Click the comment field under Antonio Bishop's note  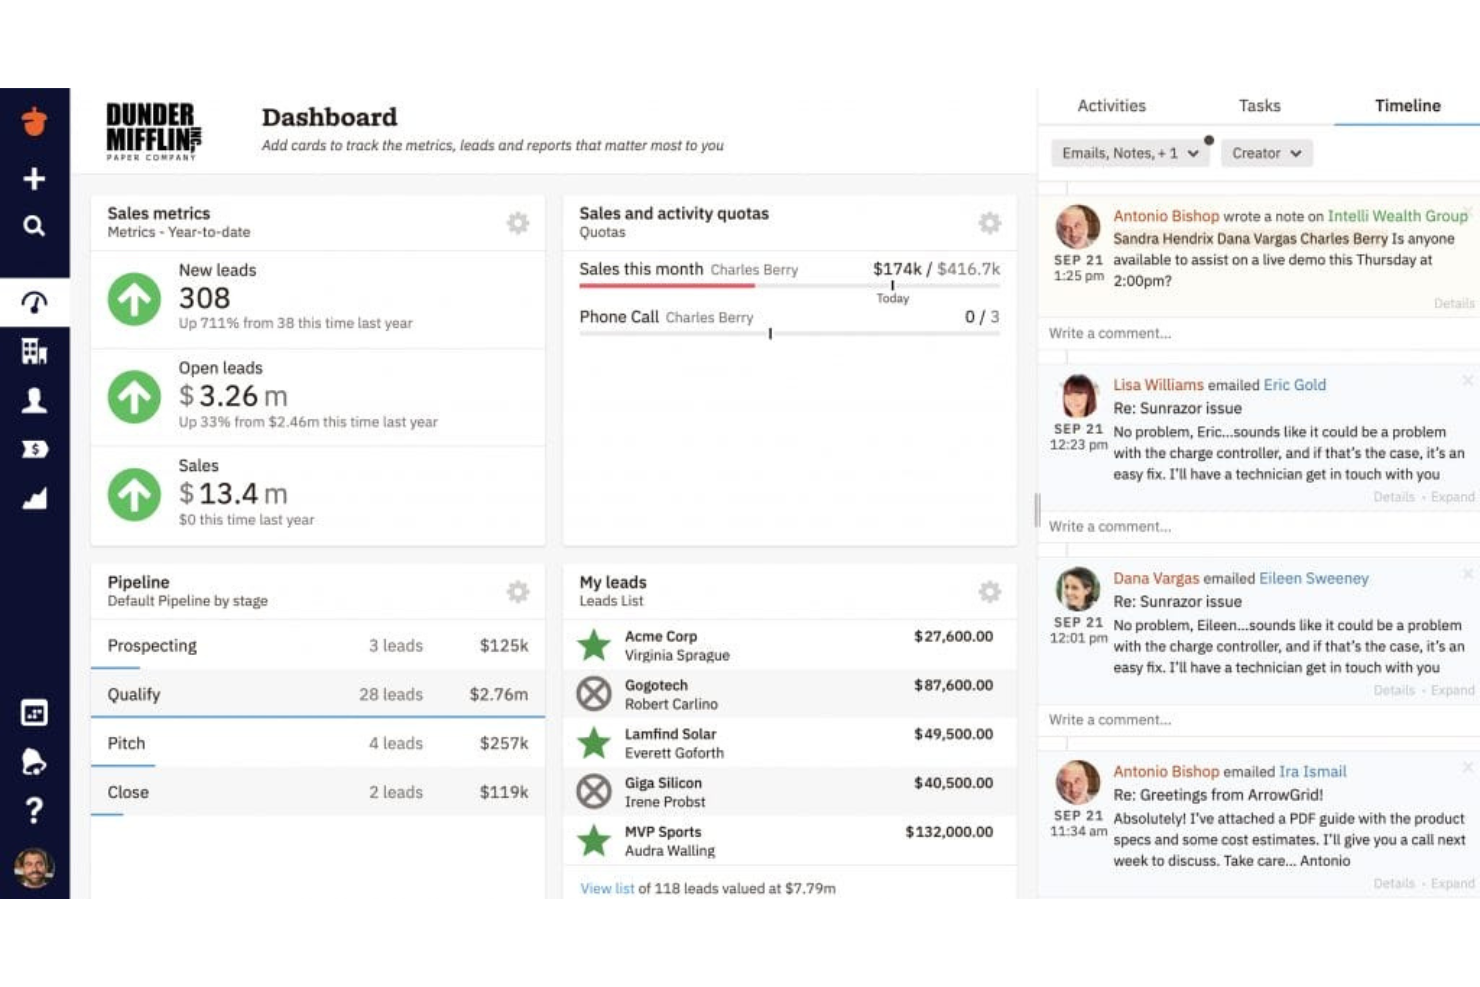tap(1260, 333)
